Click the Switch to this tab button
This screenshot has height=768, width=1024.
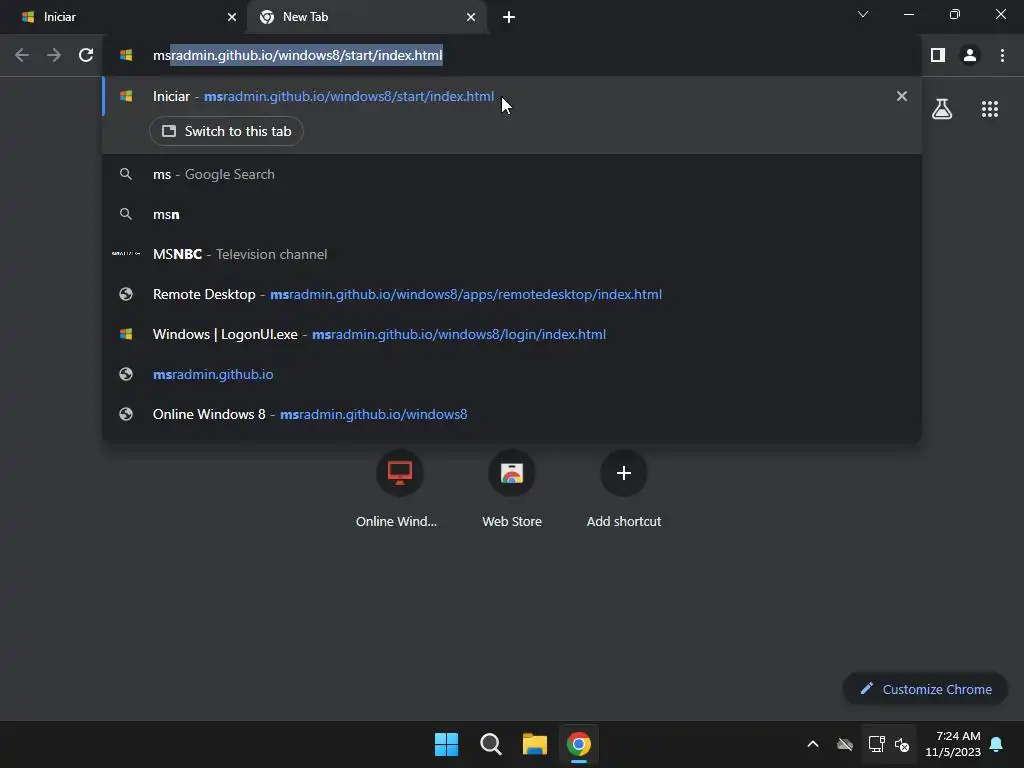tap(226, 131)
